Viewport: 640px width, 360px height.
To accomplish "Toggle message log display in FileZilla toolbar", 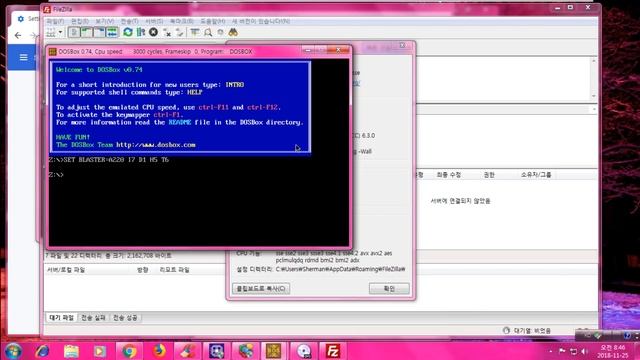I will [x=74, y=32].
